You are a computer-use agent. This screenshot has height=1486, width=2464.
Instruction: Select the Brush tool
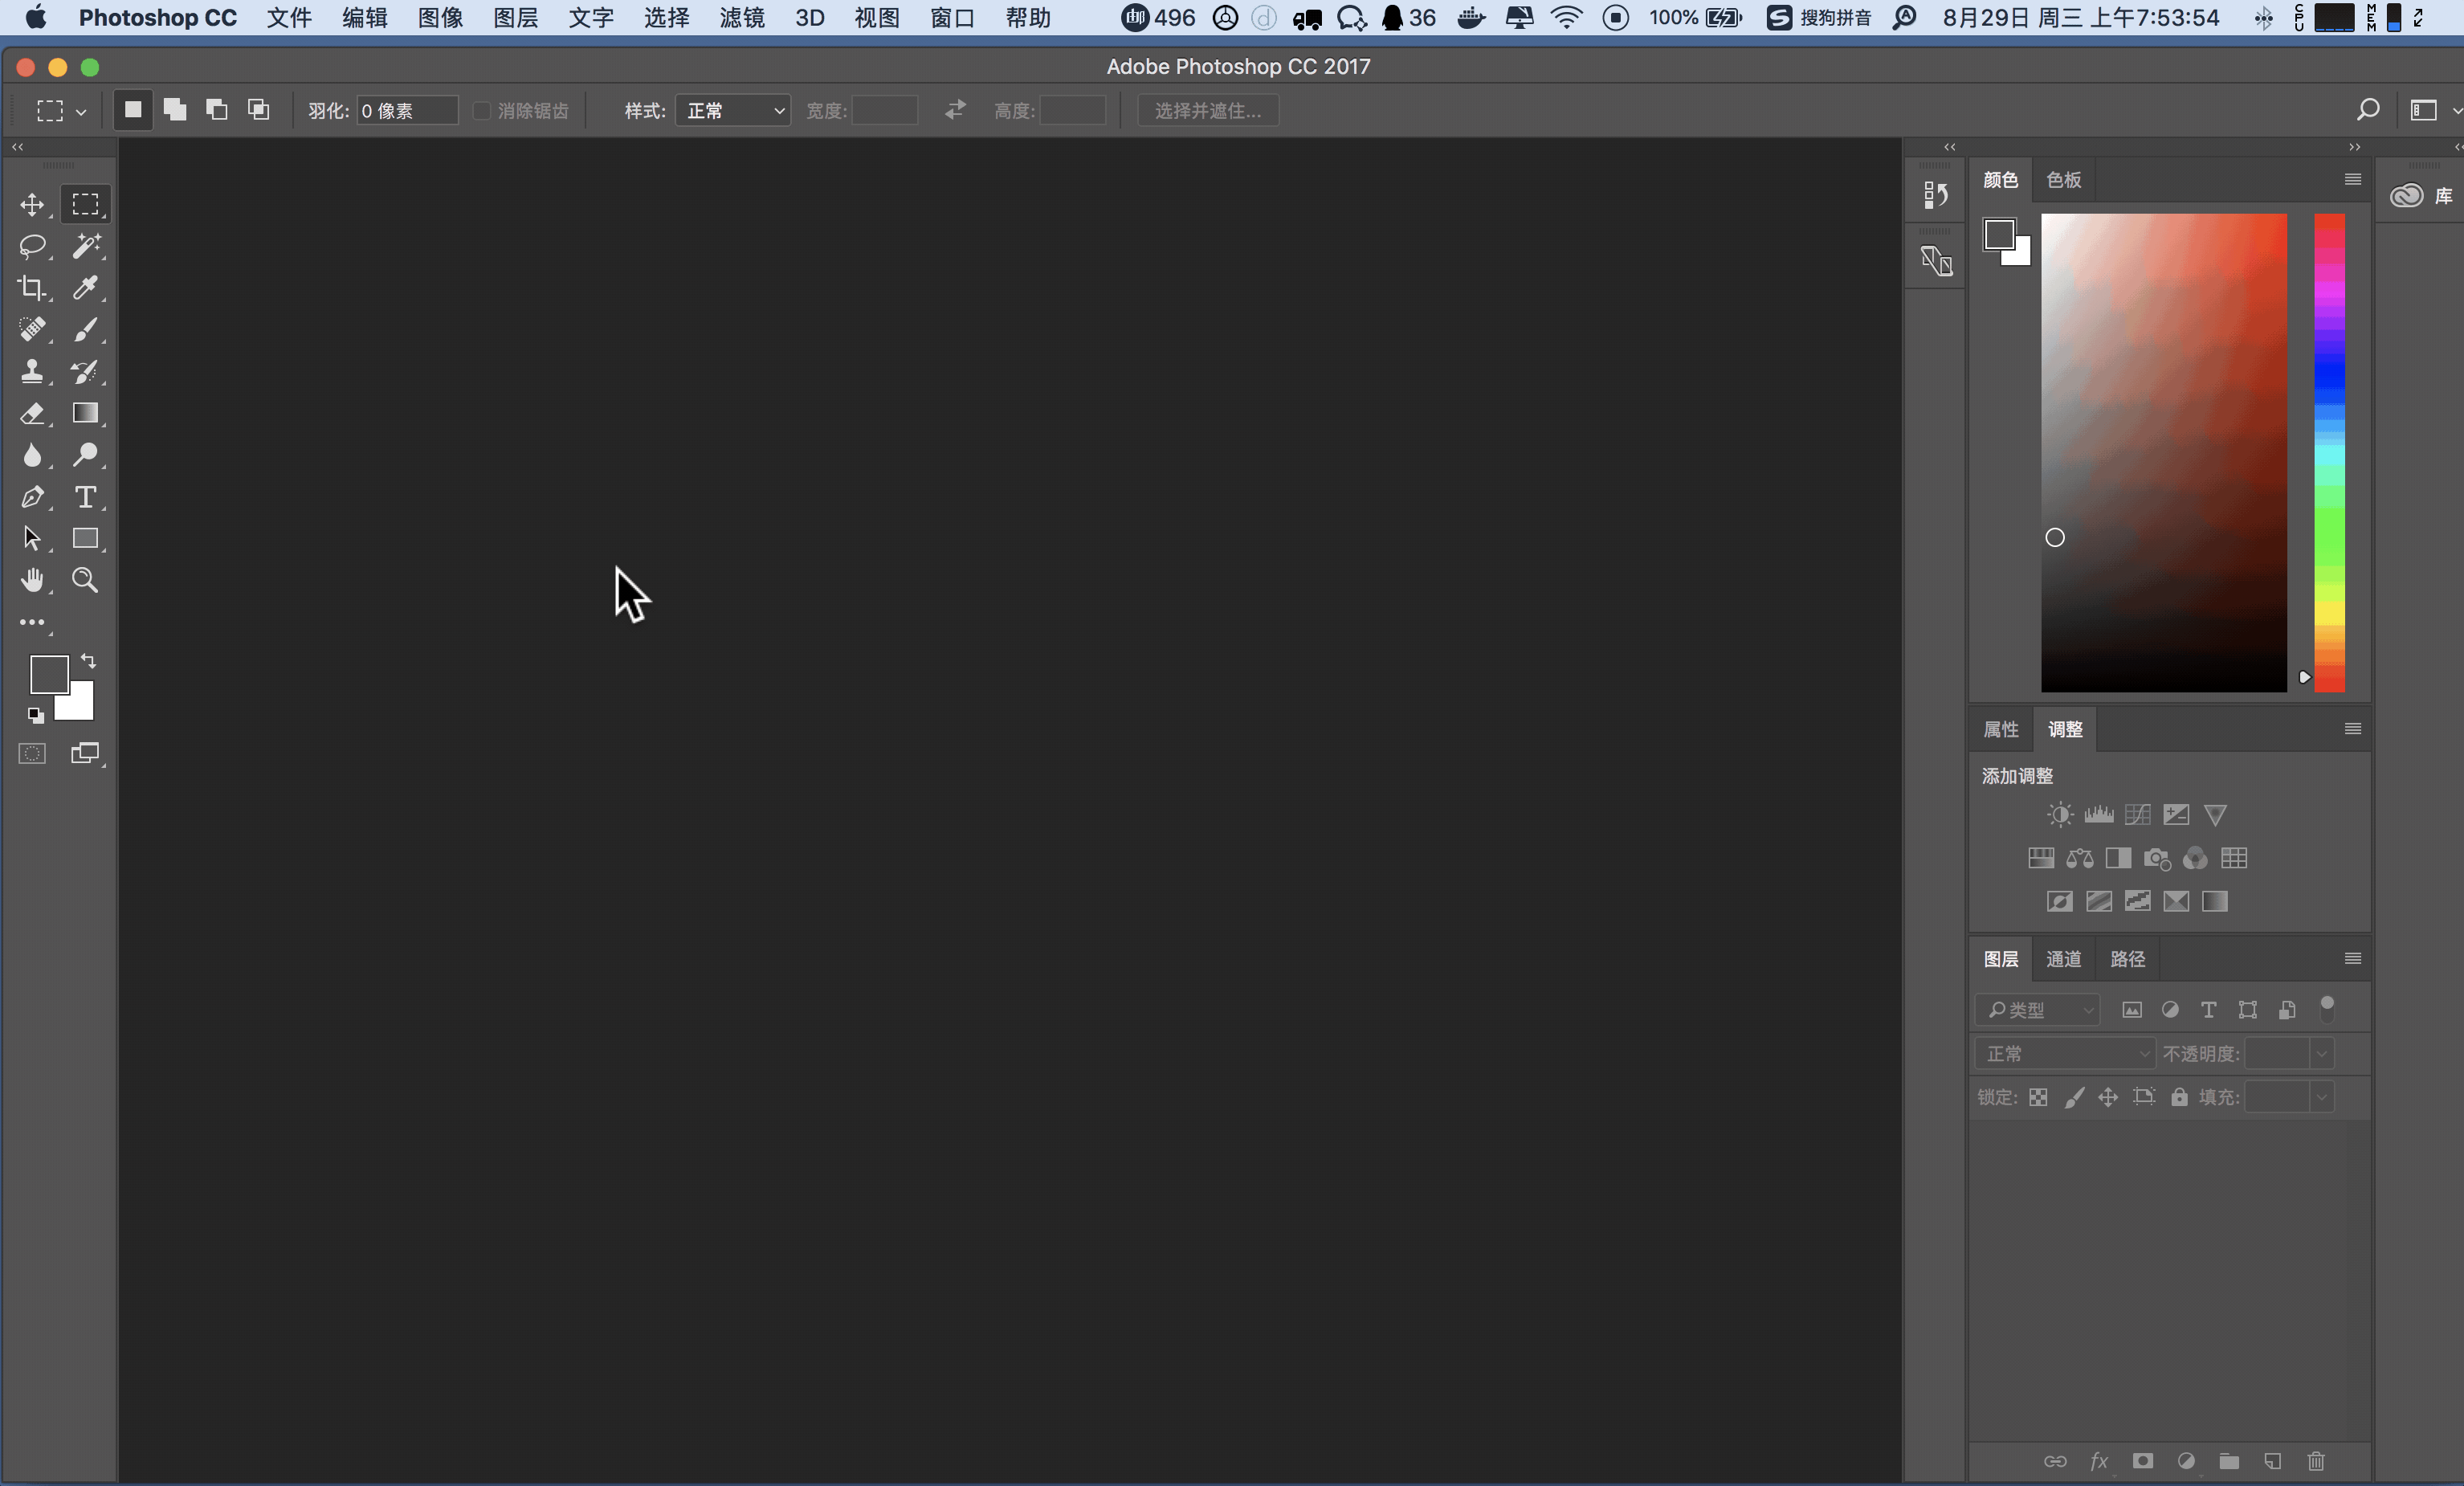tap(85, 329)
